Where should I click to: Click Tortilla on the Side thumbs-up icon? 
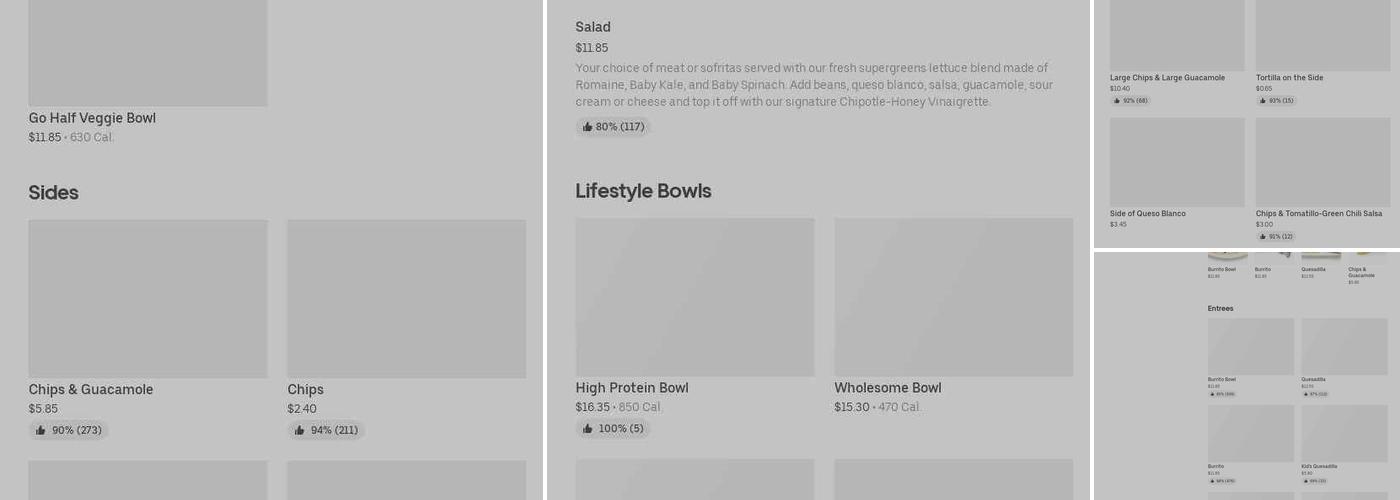point(1263,101)
